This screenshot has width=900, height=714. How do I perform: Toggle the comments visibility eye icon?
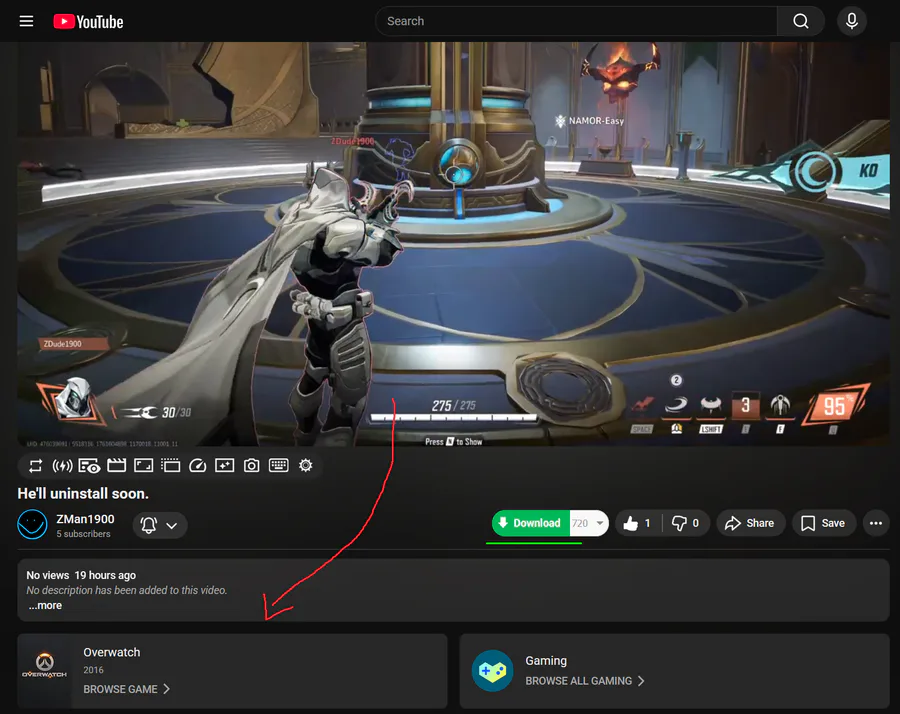pos(90,465)
